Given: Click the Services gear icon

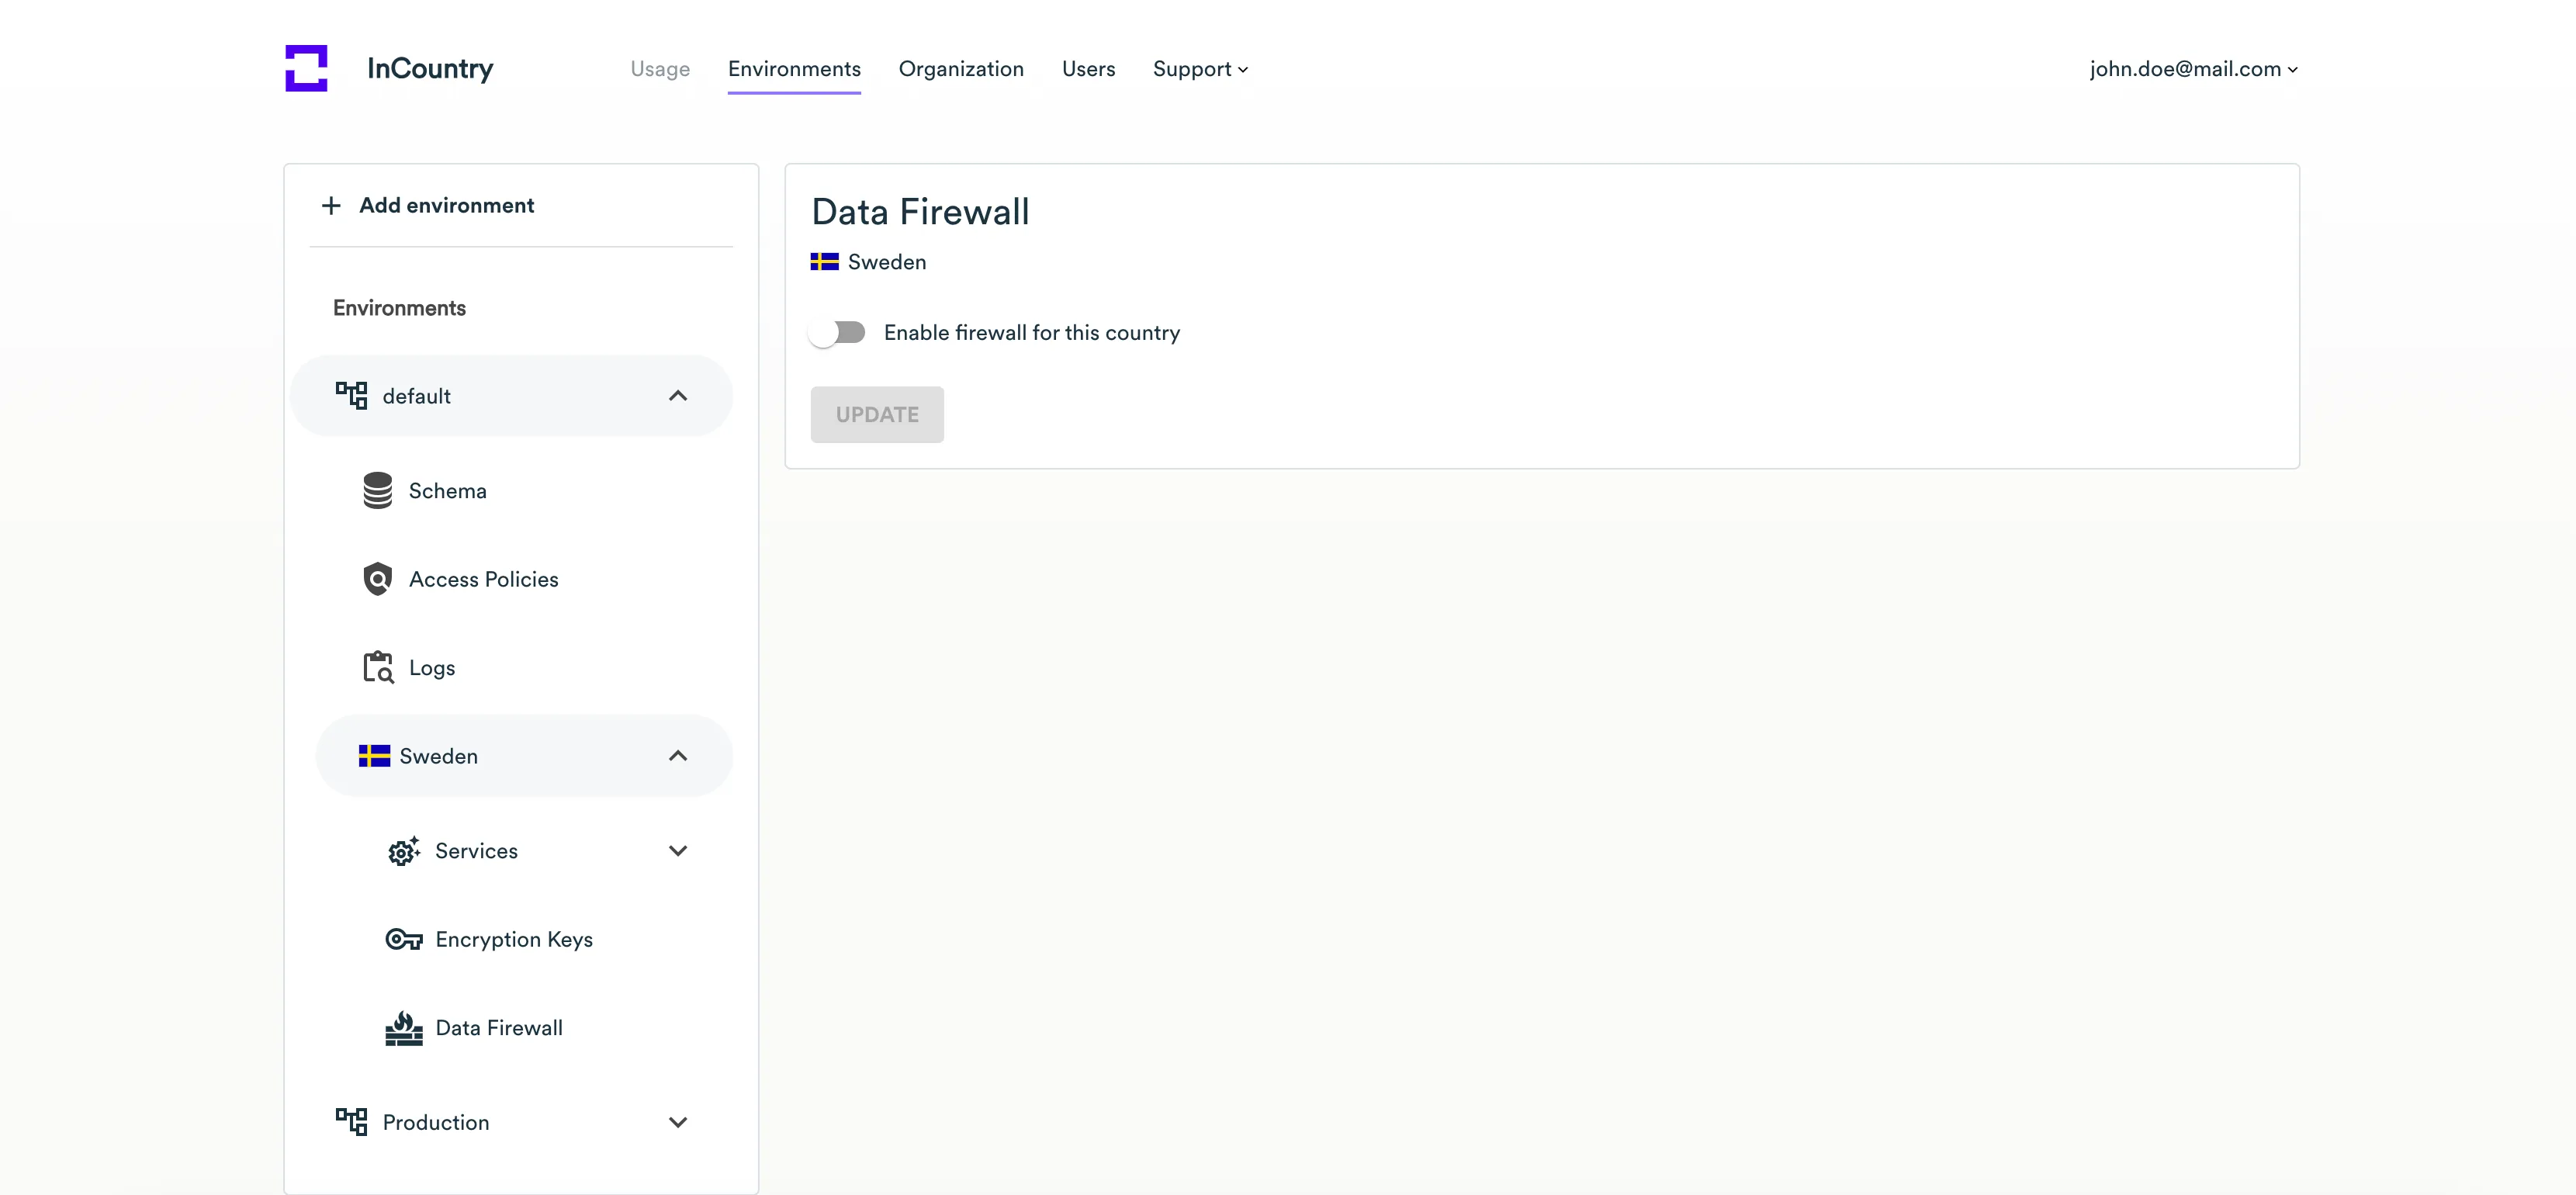Looking at the screenshot, I should (x=403, y=851).
